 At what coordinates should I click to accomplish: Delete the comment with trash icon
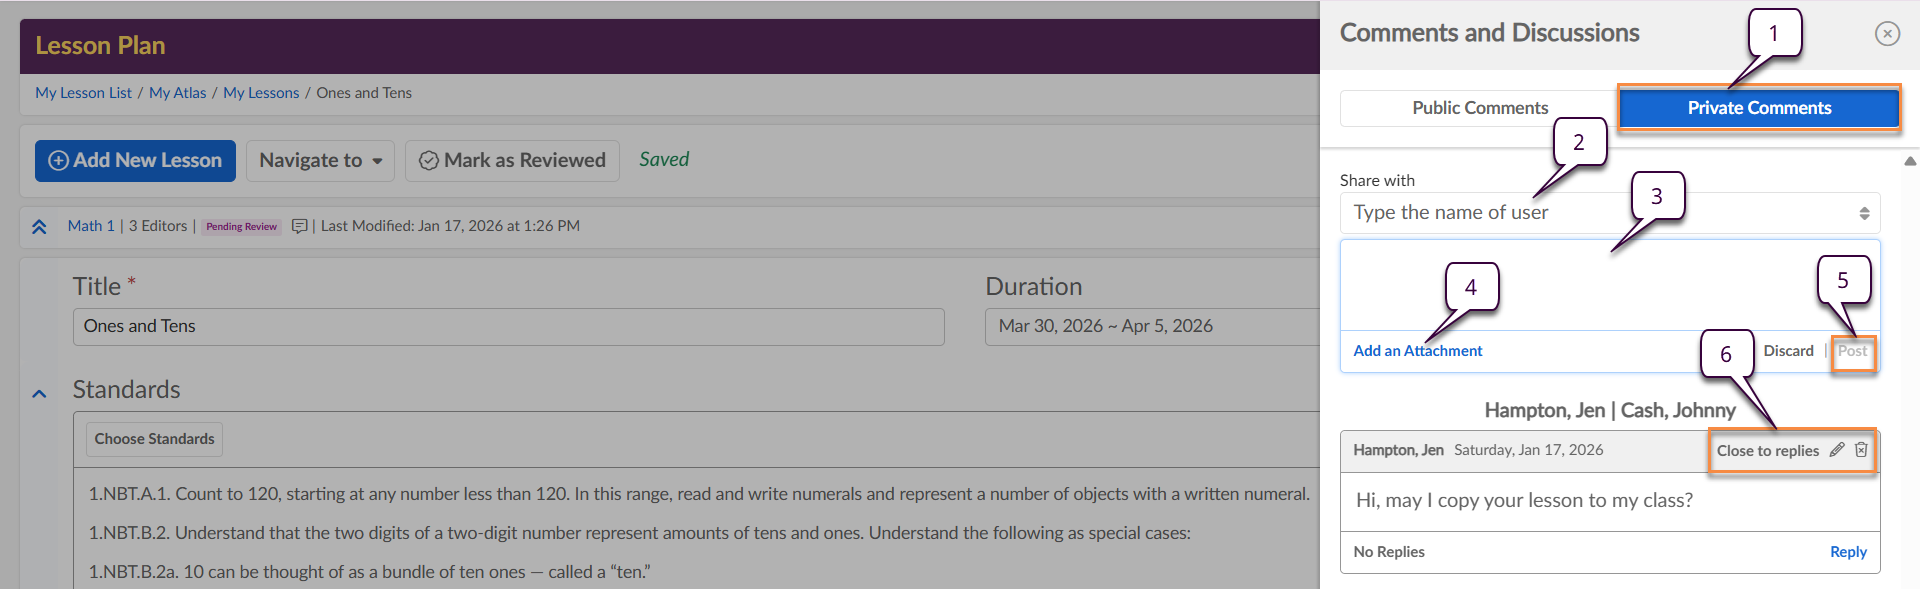(x=1861, y=450)
